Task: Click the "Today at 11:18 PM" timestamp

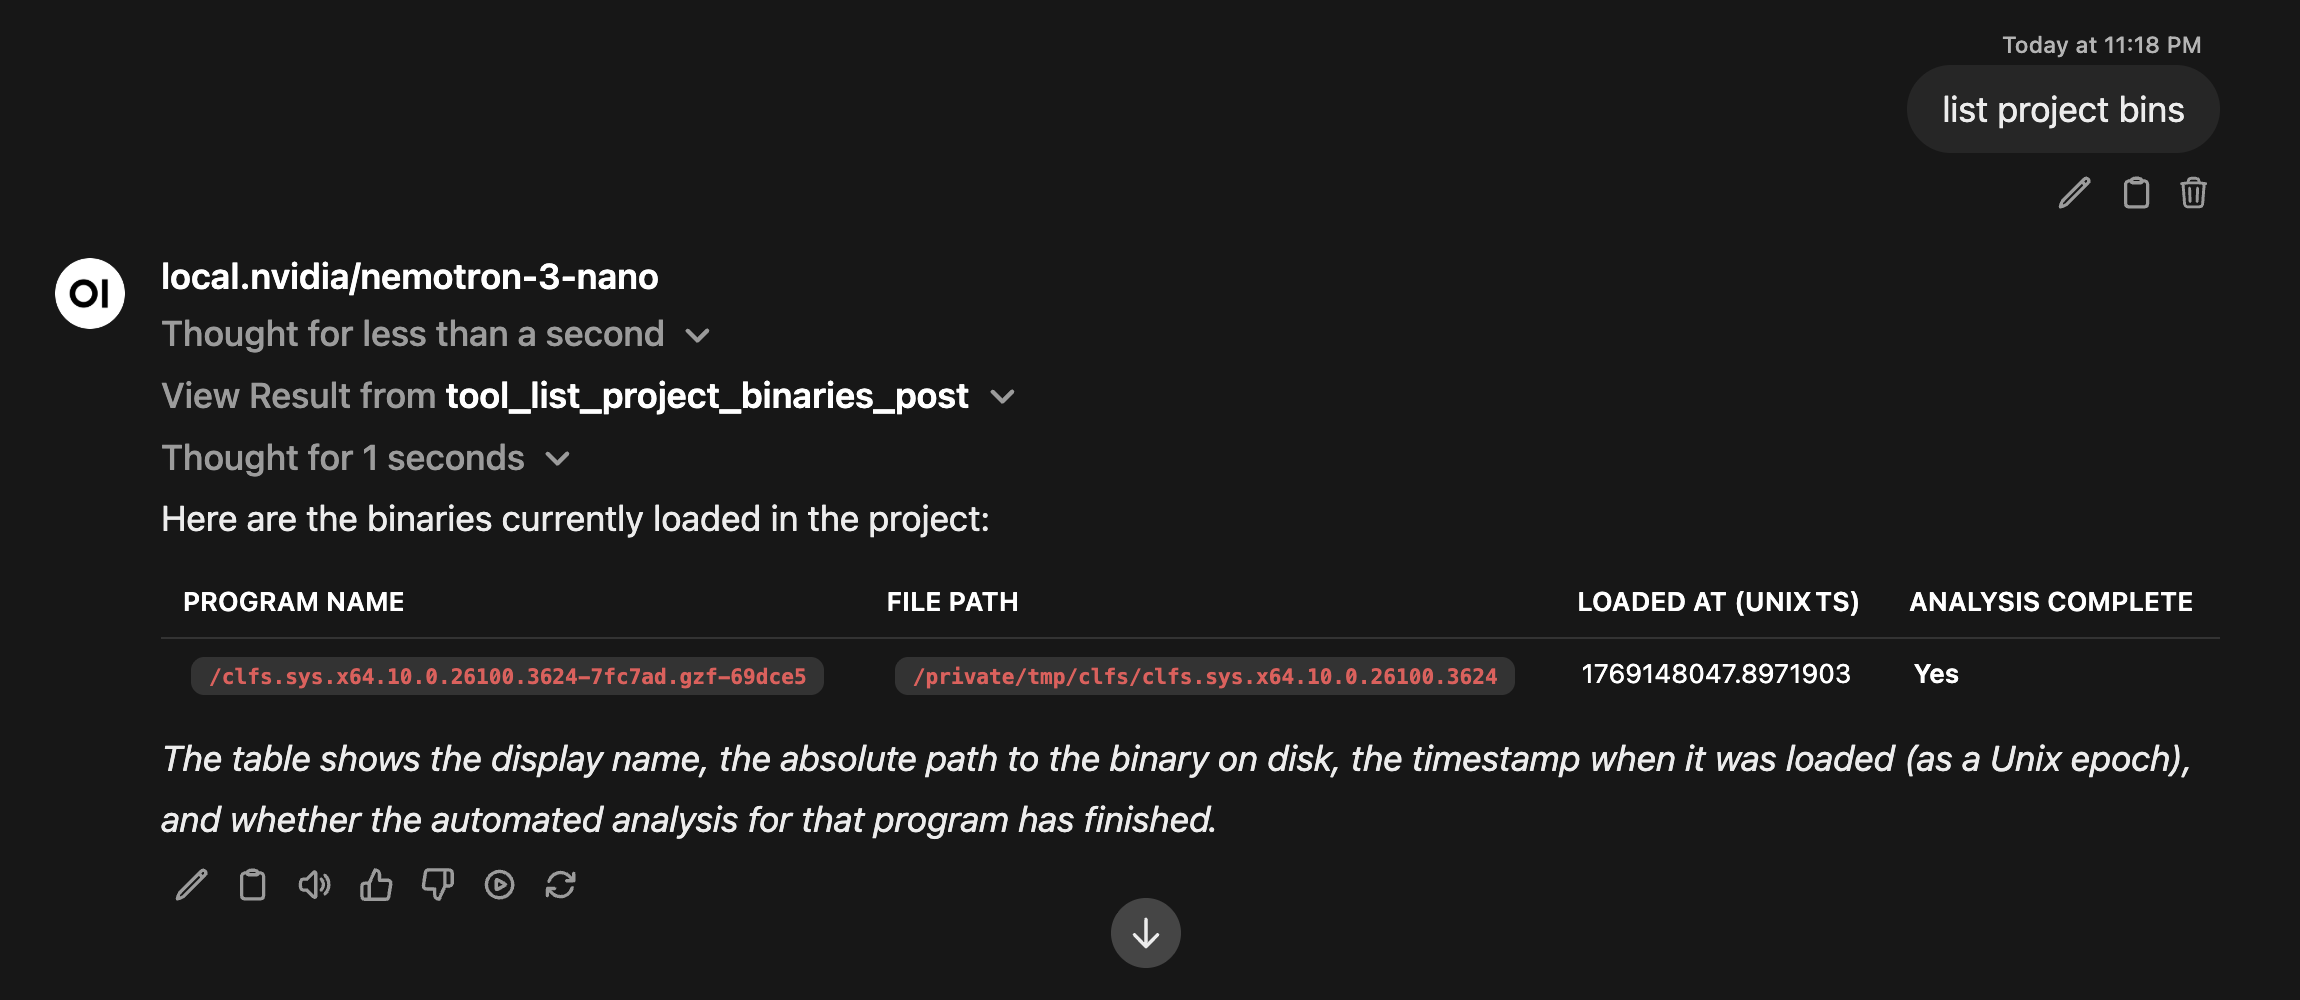Action: (2098, 45)
